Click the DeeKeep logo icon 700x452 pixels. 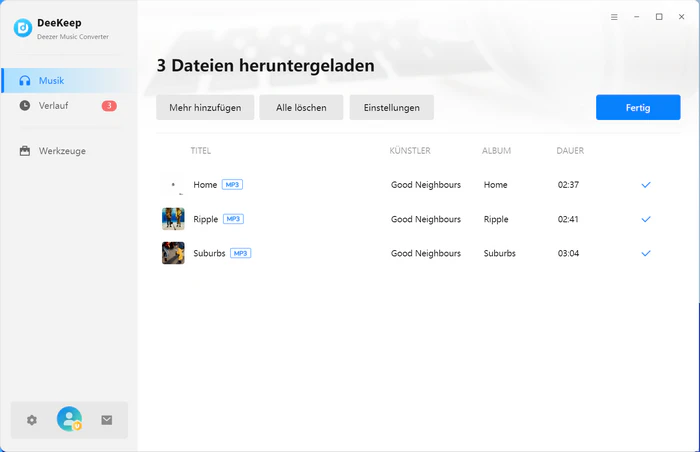[23, 28]
